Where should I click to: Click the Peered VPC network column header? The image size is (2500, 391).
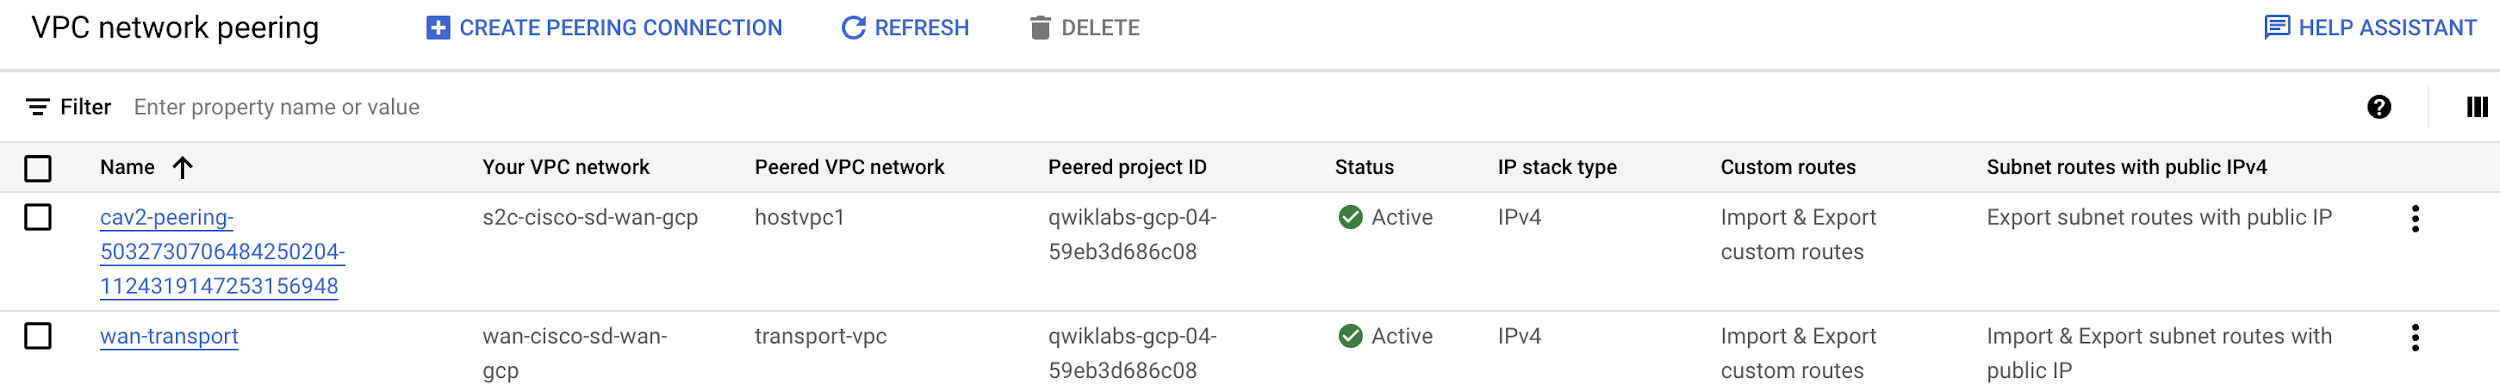pyautogui.click(x=849, y=167)
